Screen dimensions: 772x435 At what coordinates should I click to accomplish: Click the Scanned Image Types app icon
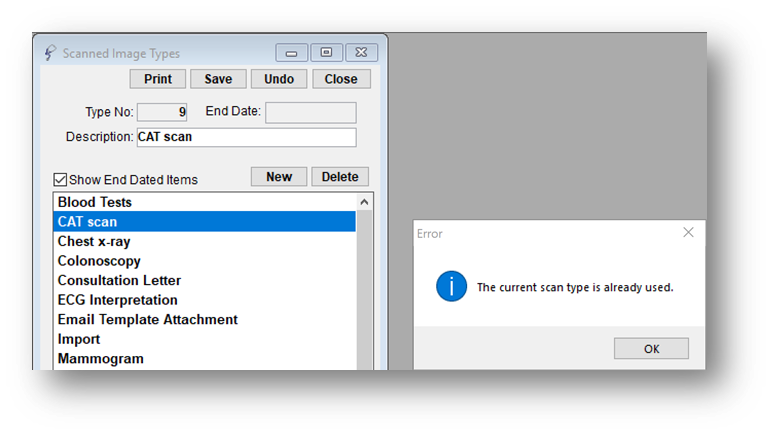click(50, 53)
